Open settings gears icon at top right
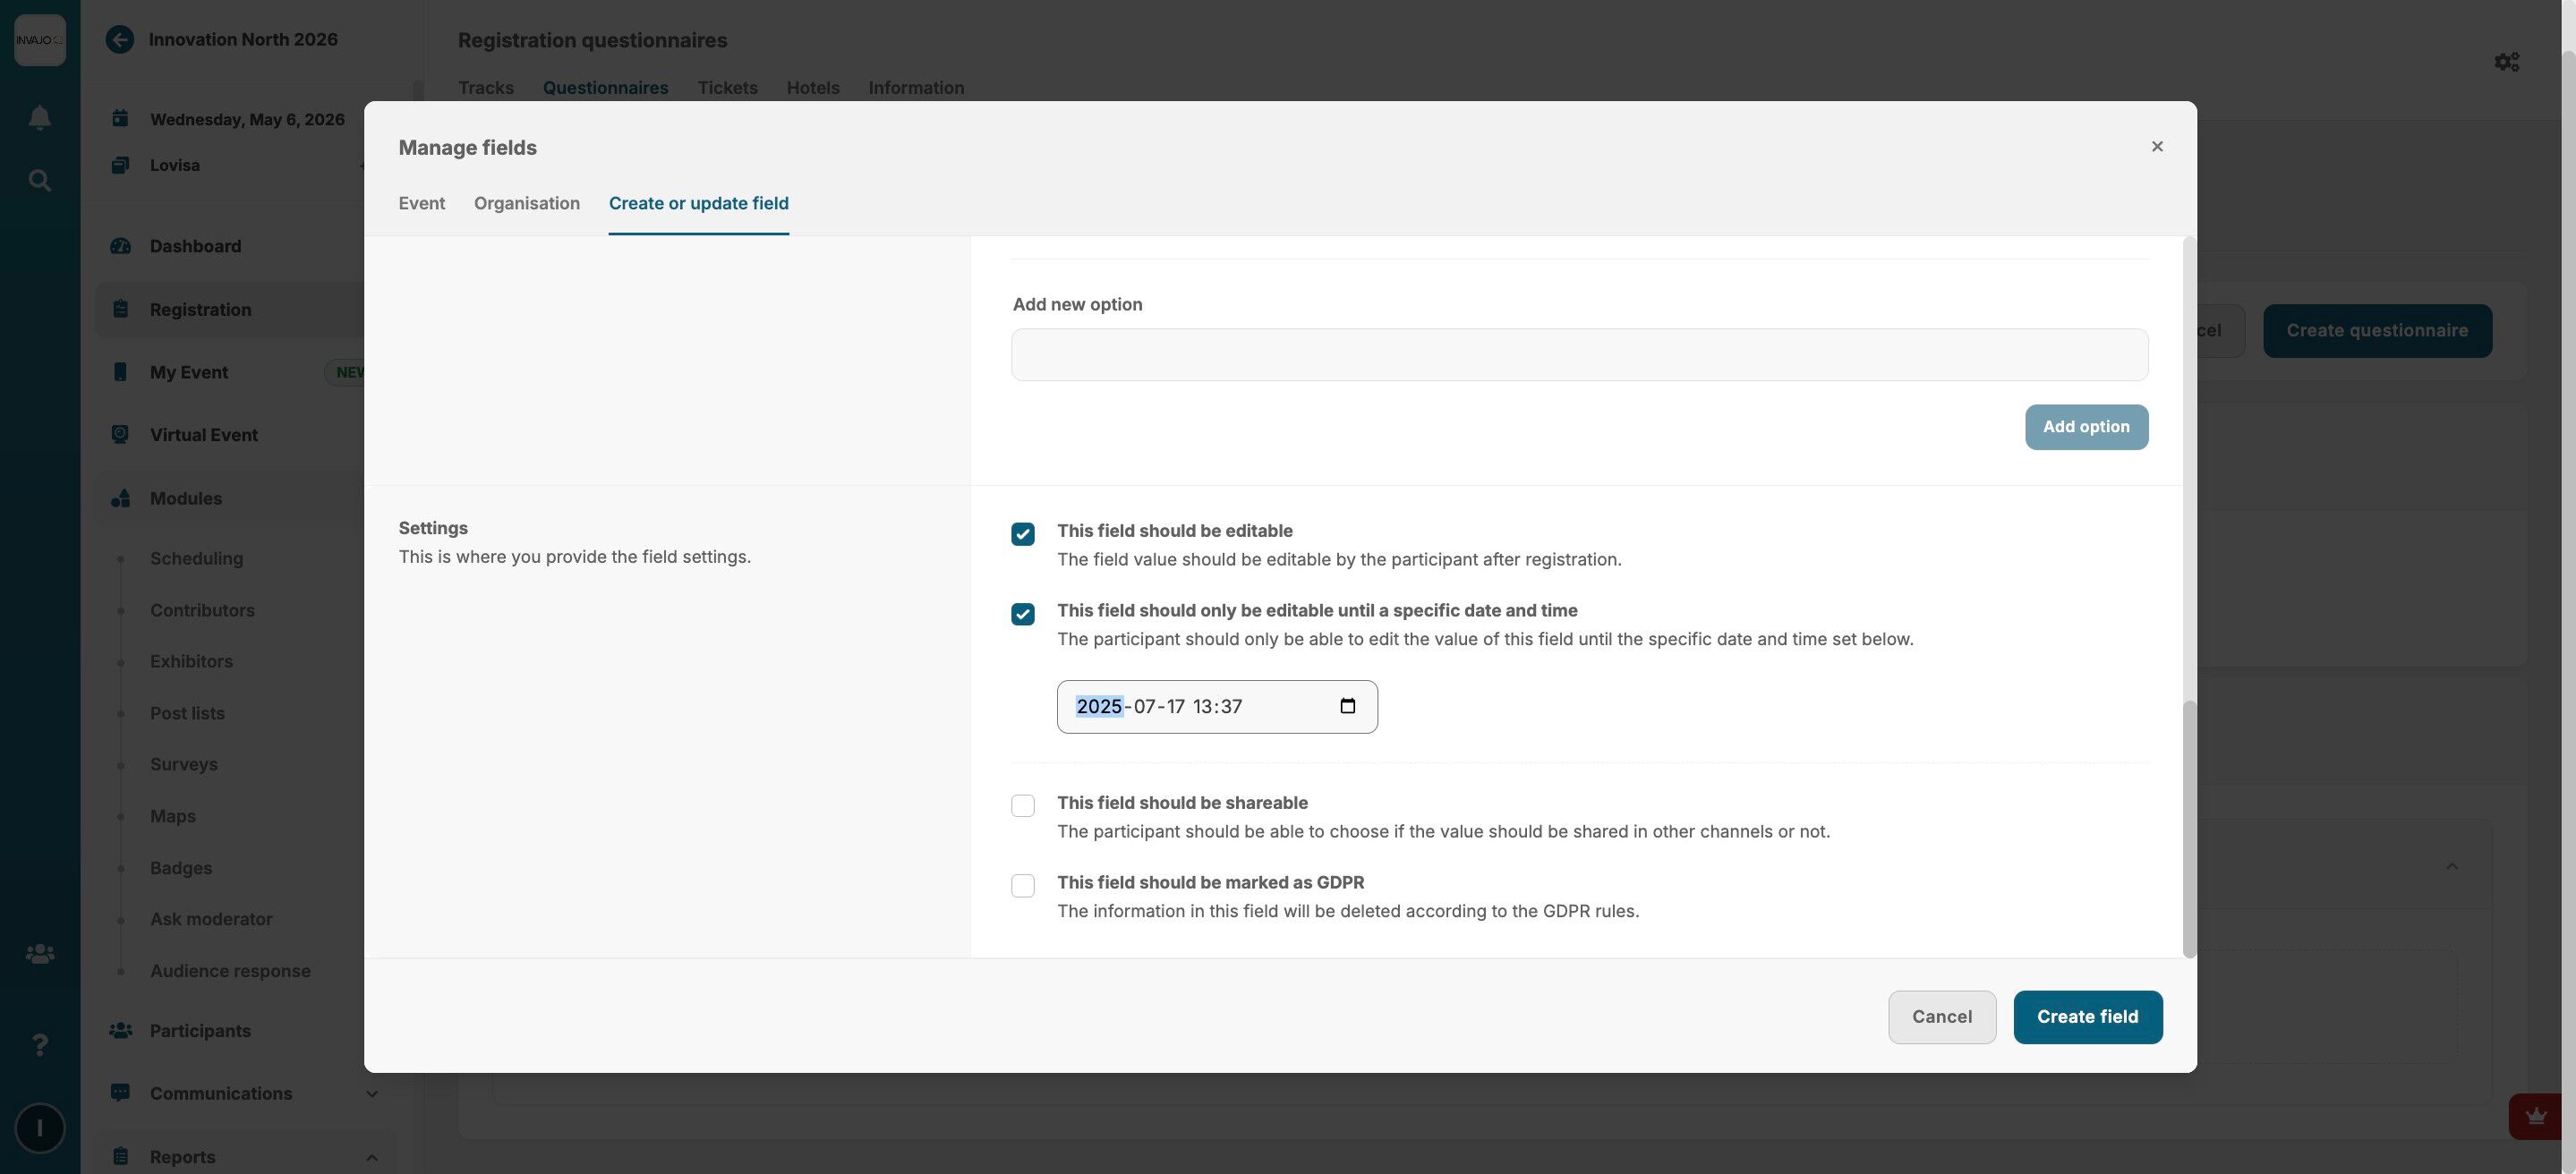The image size is (2576, 1174). 2506,62
